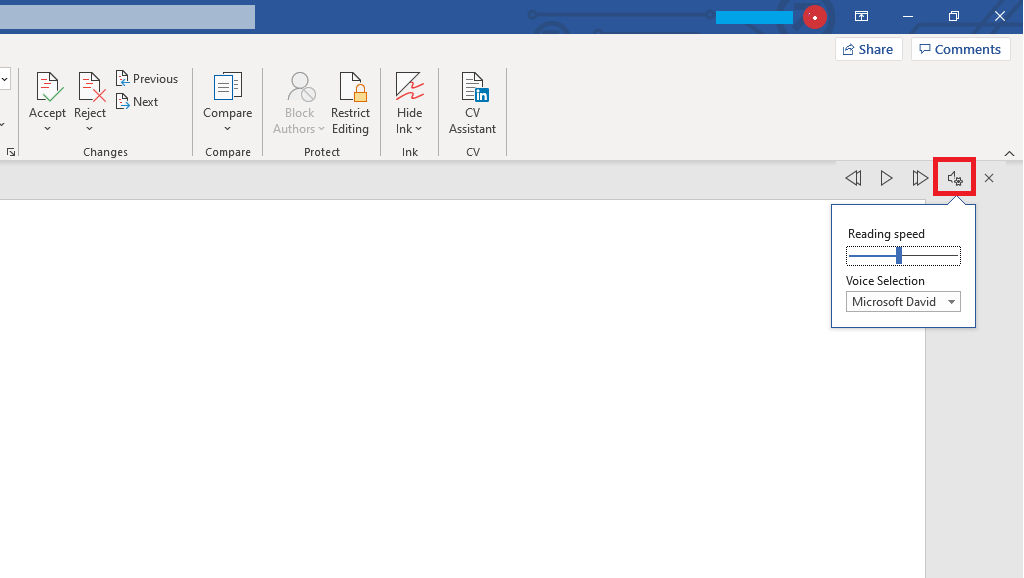
Task: Close the Read Aloud toolbar
Action: 989,178
